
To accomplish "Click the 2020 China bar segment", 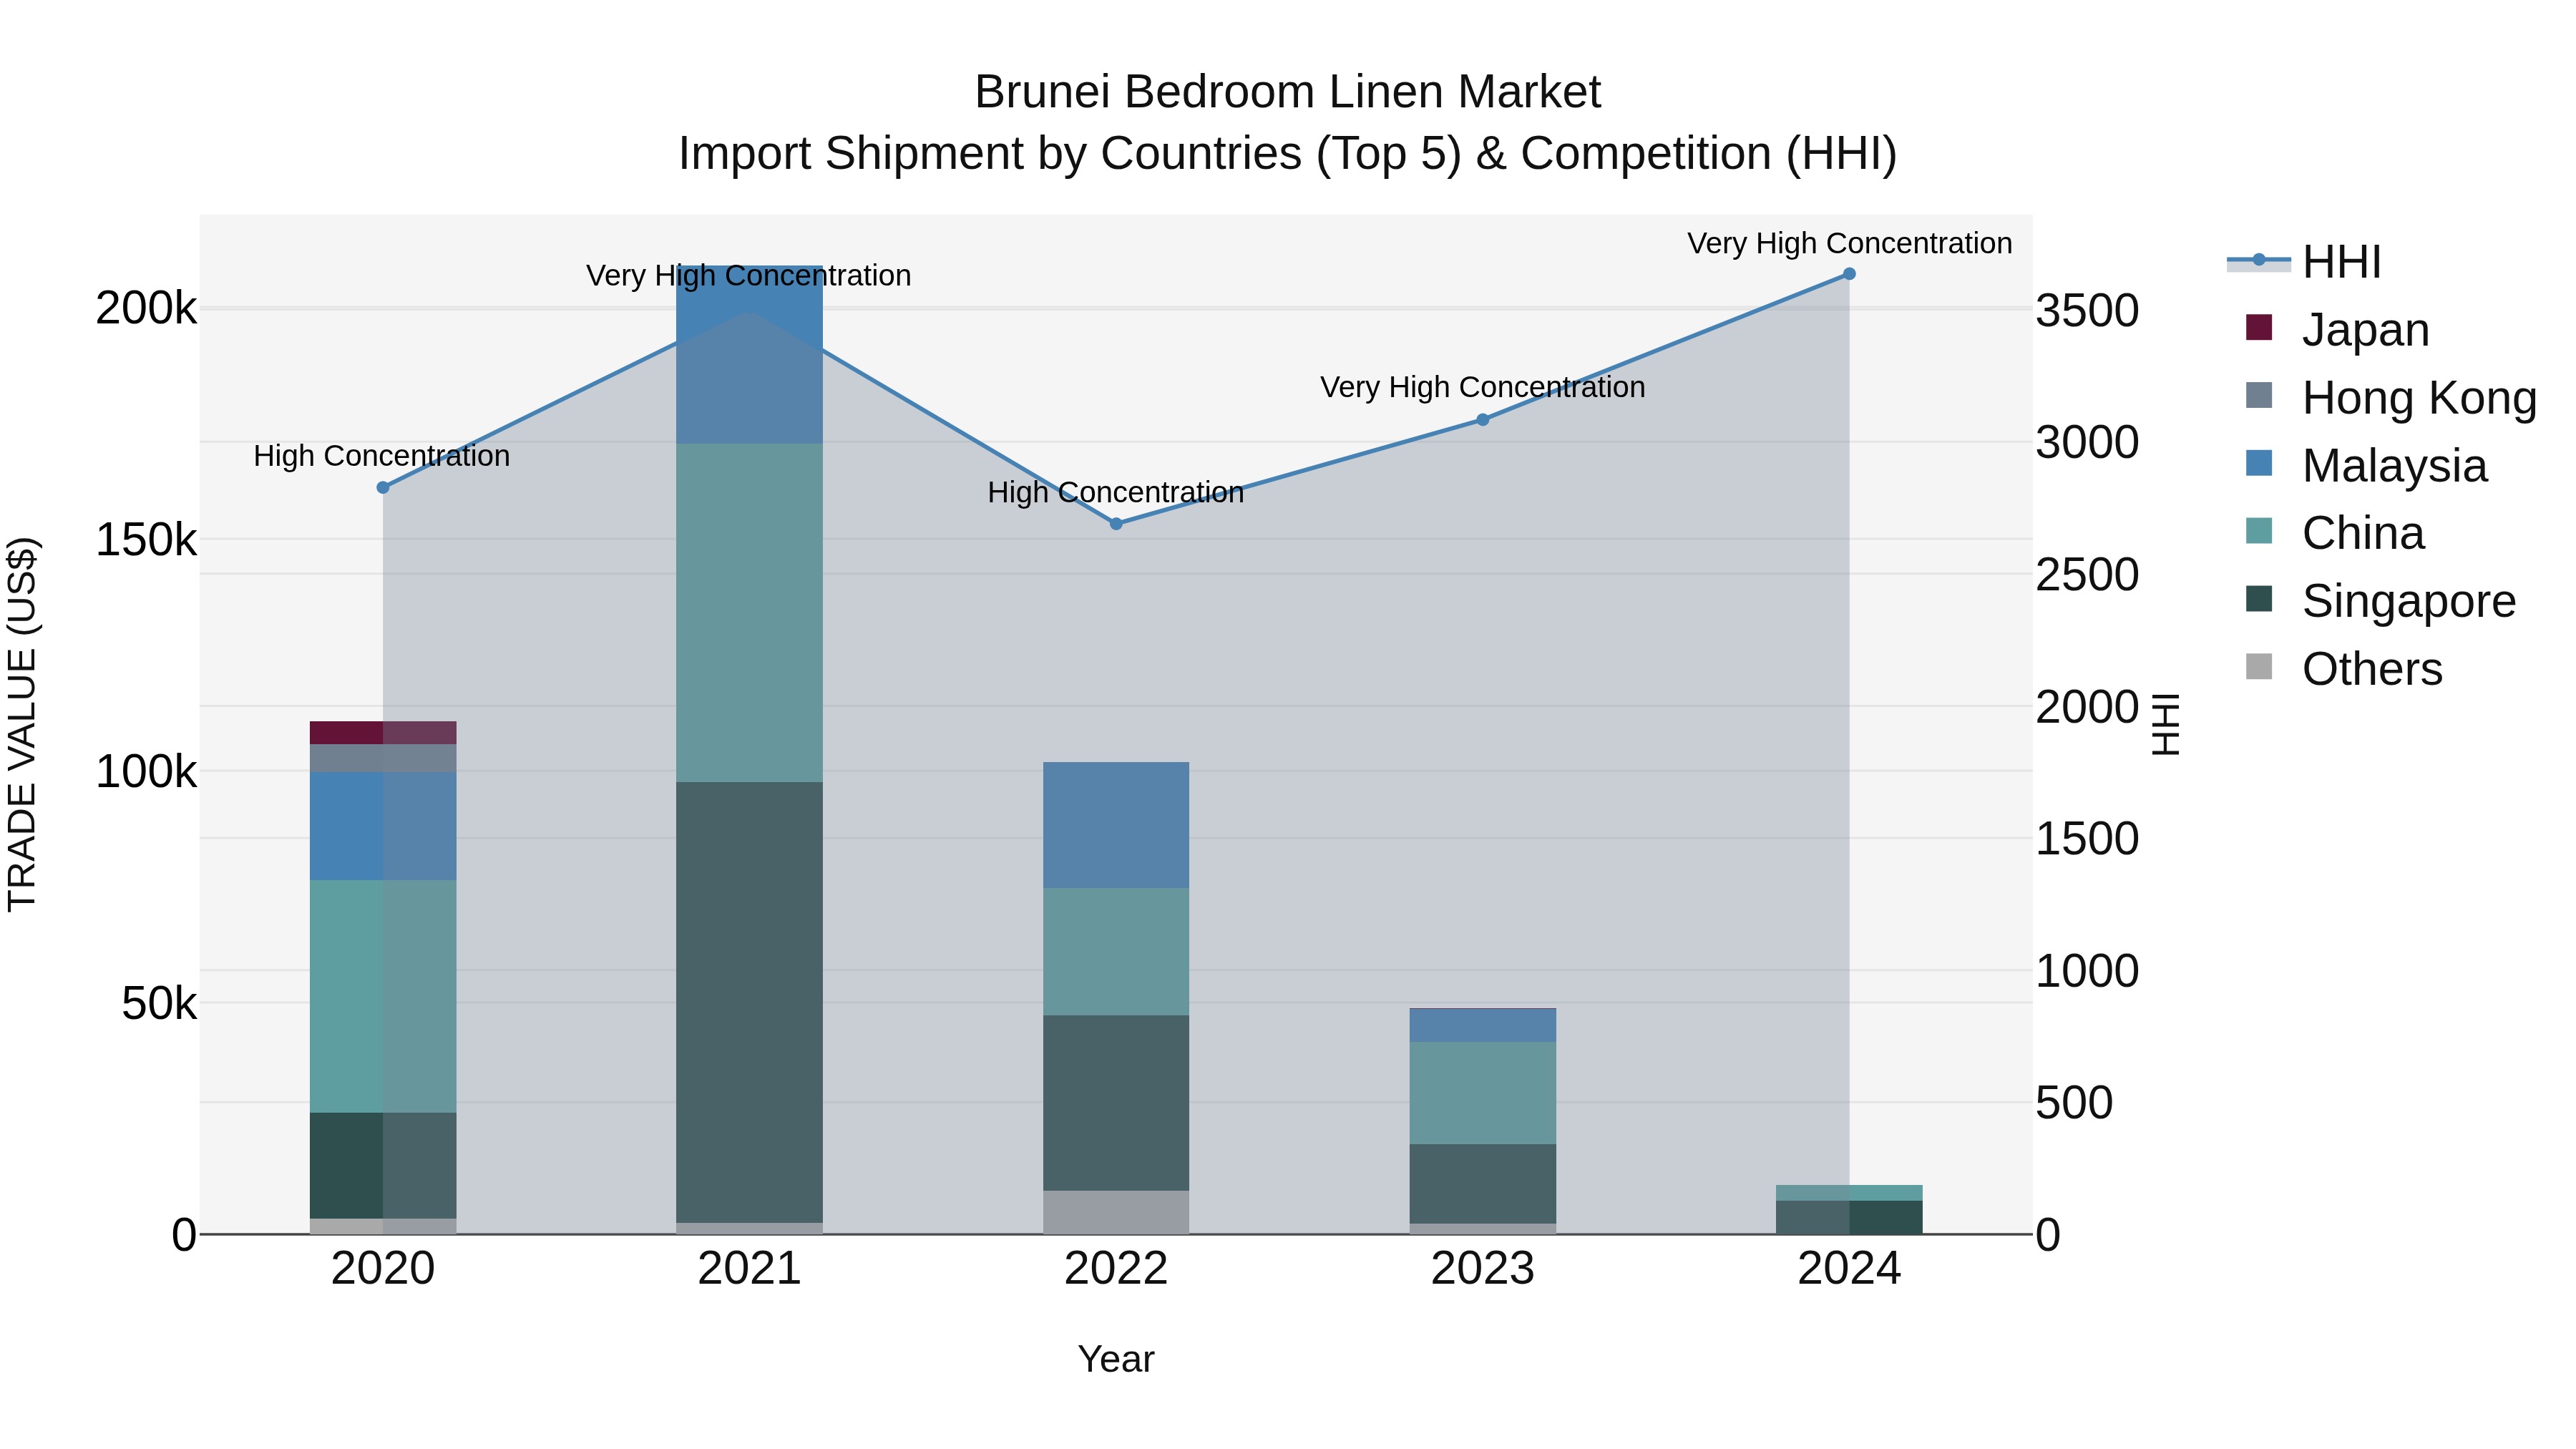I will [383, 996].
